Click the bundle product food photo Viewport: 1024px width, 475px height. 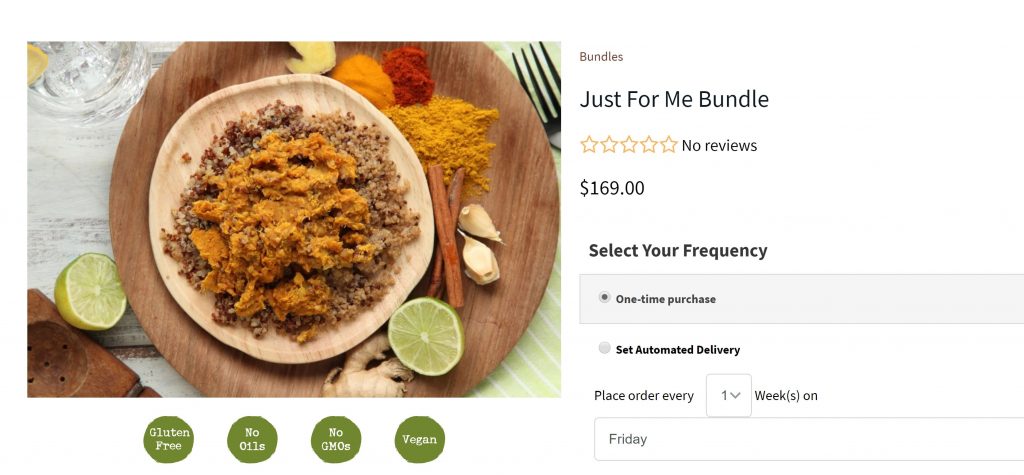click(x=294, y=219)
